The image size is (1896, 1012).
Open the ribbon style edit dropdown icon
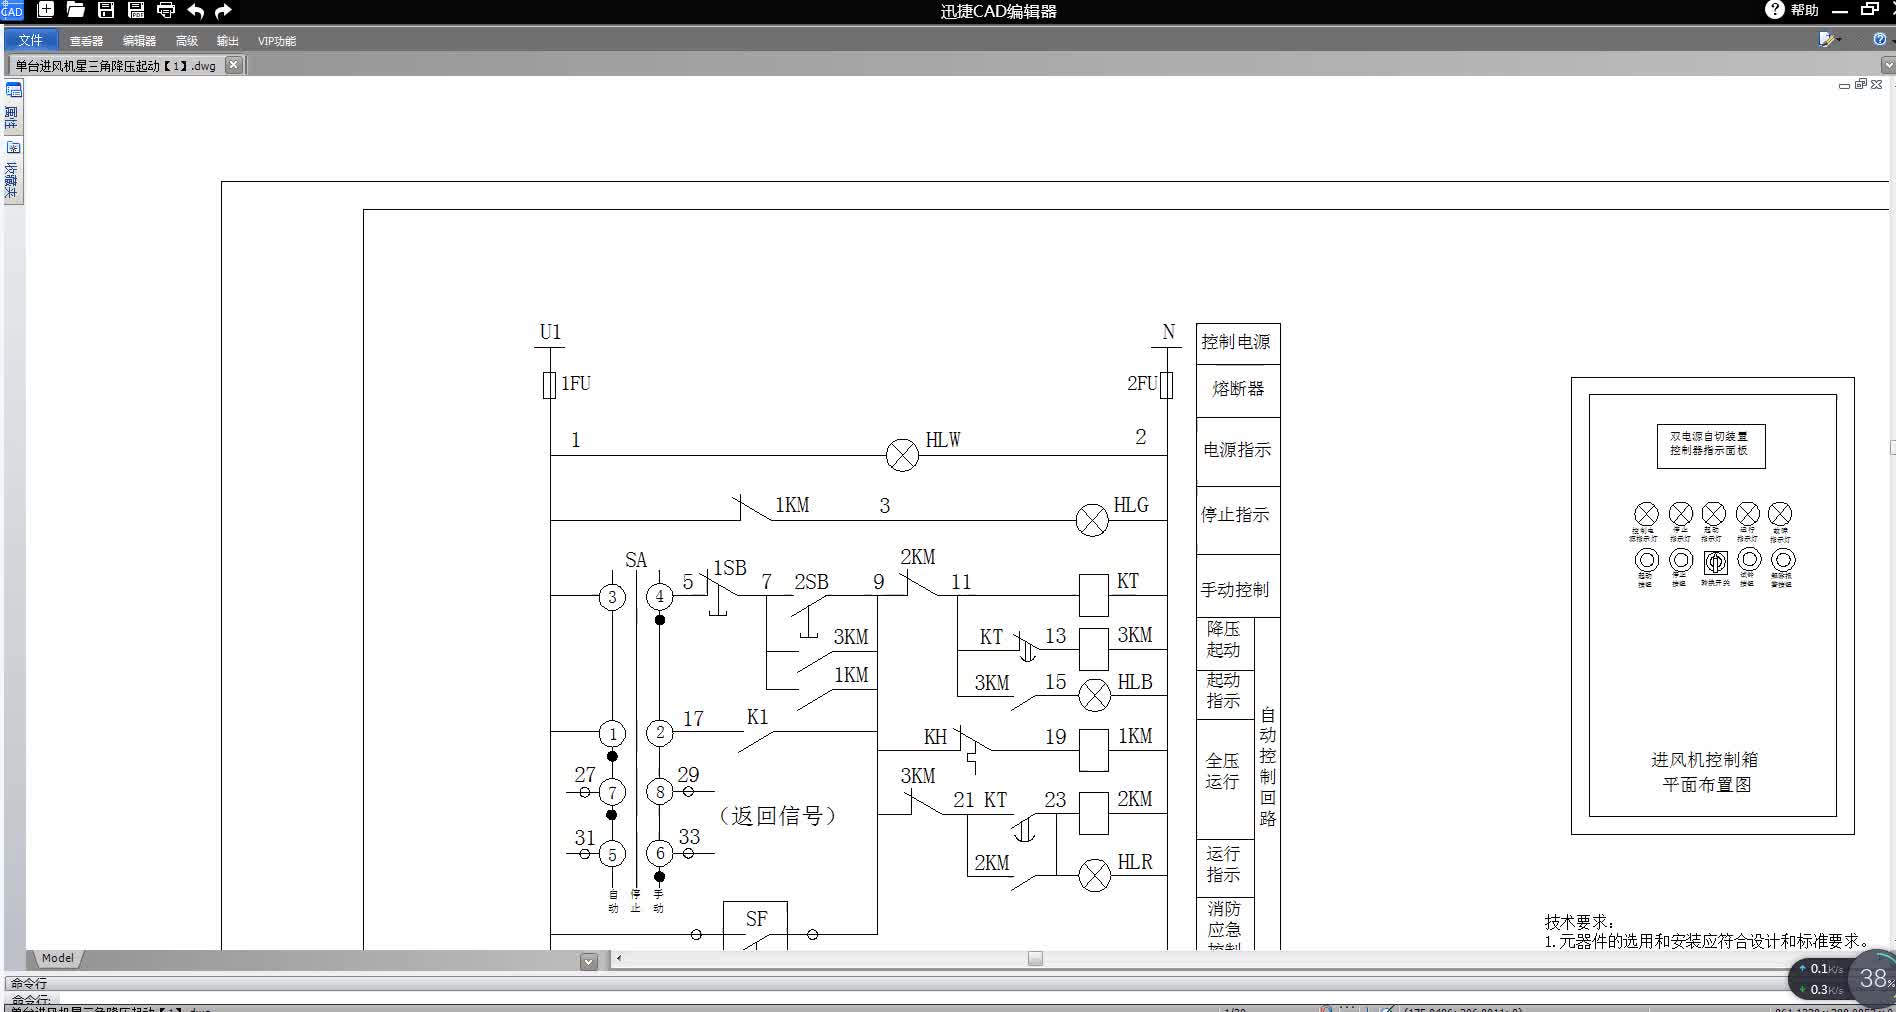[x=1829, y=39]
